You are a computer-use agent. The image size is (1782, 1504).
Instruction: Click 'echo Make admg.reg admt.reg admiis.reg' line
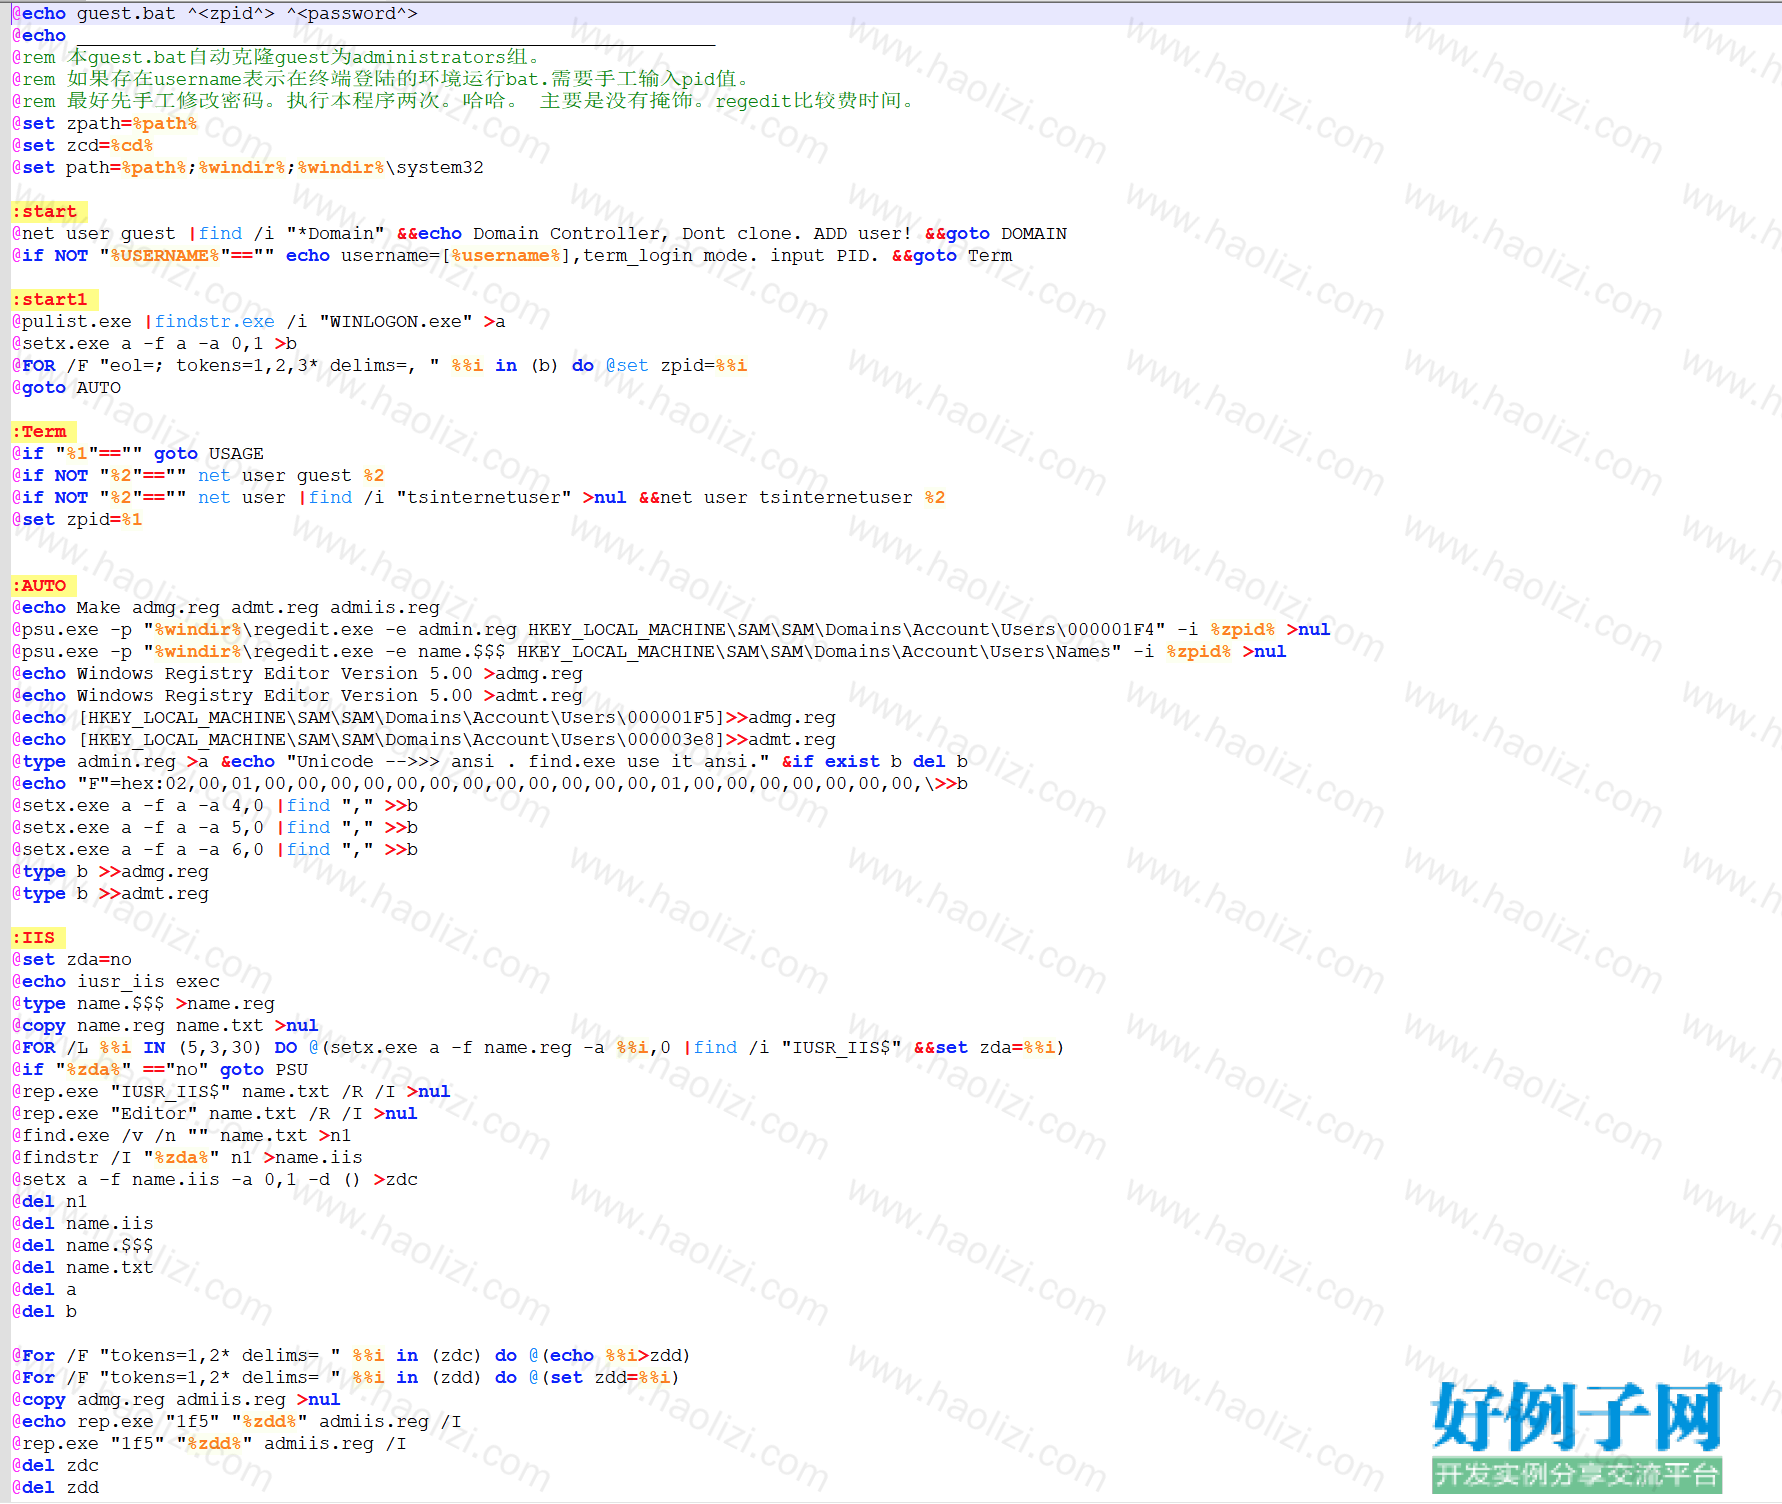(226, 607)
